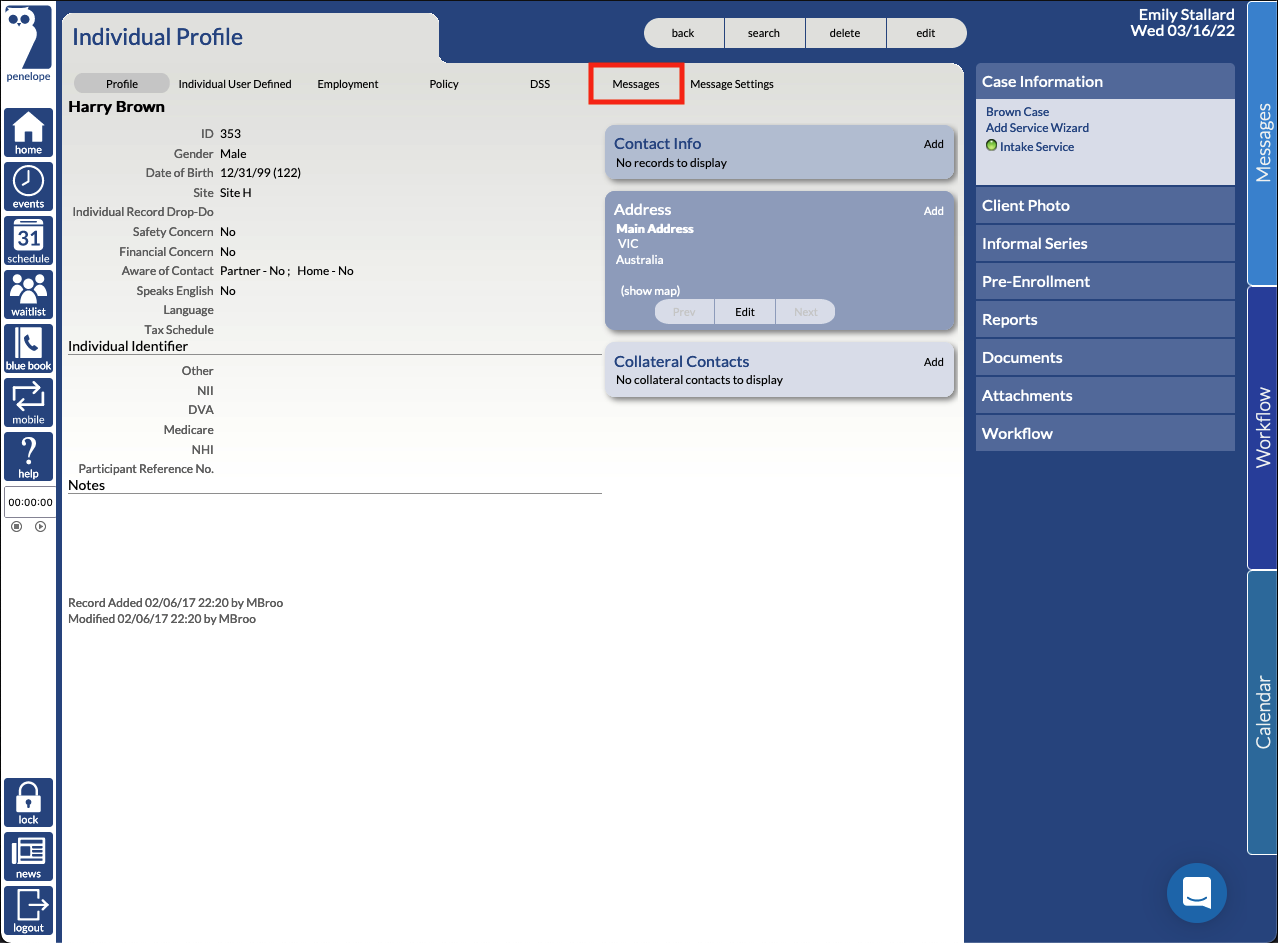
Task: Click the Emily Stallard user name
Action: (x=1187, y=14)
